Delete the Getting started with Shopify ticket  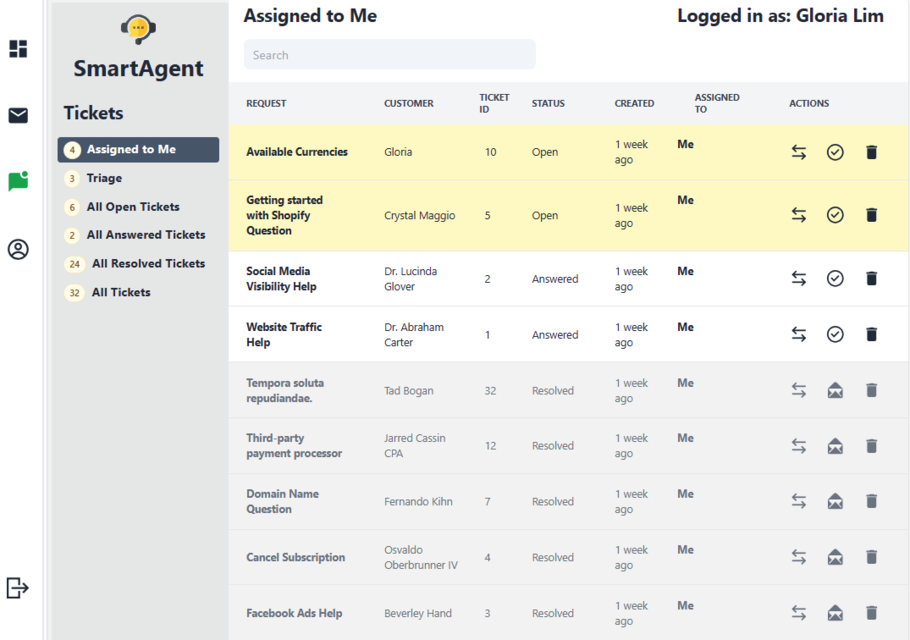[x=871, y=214]
